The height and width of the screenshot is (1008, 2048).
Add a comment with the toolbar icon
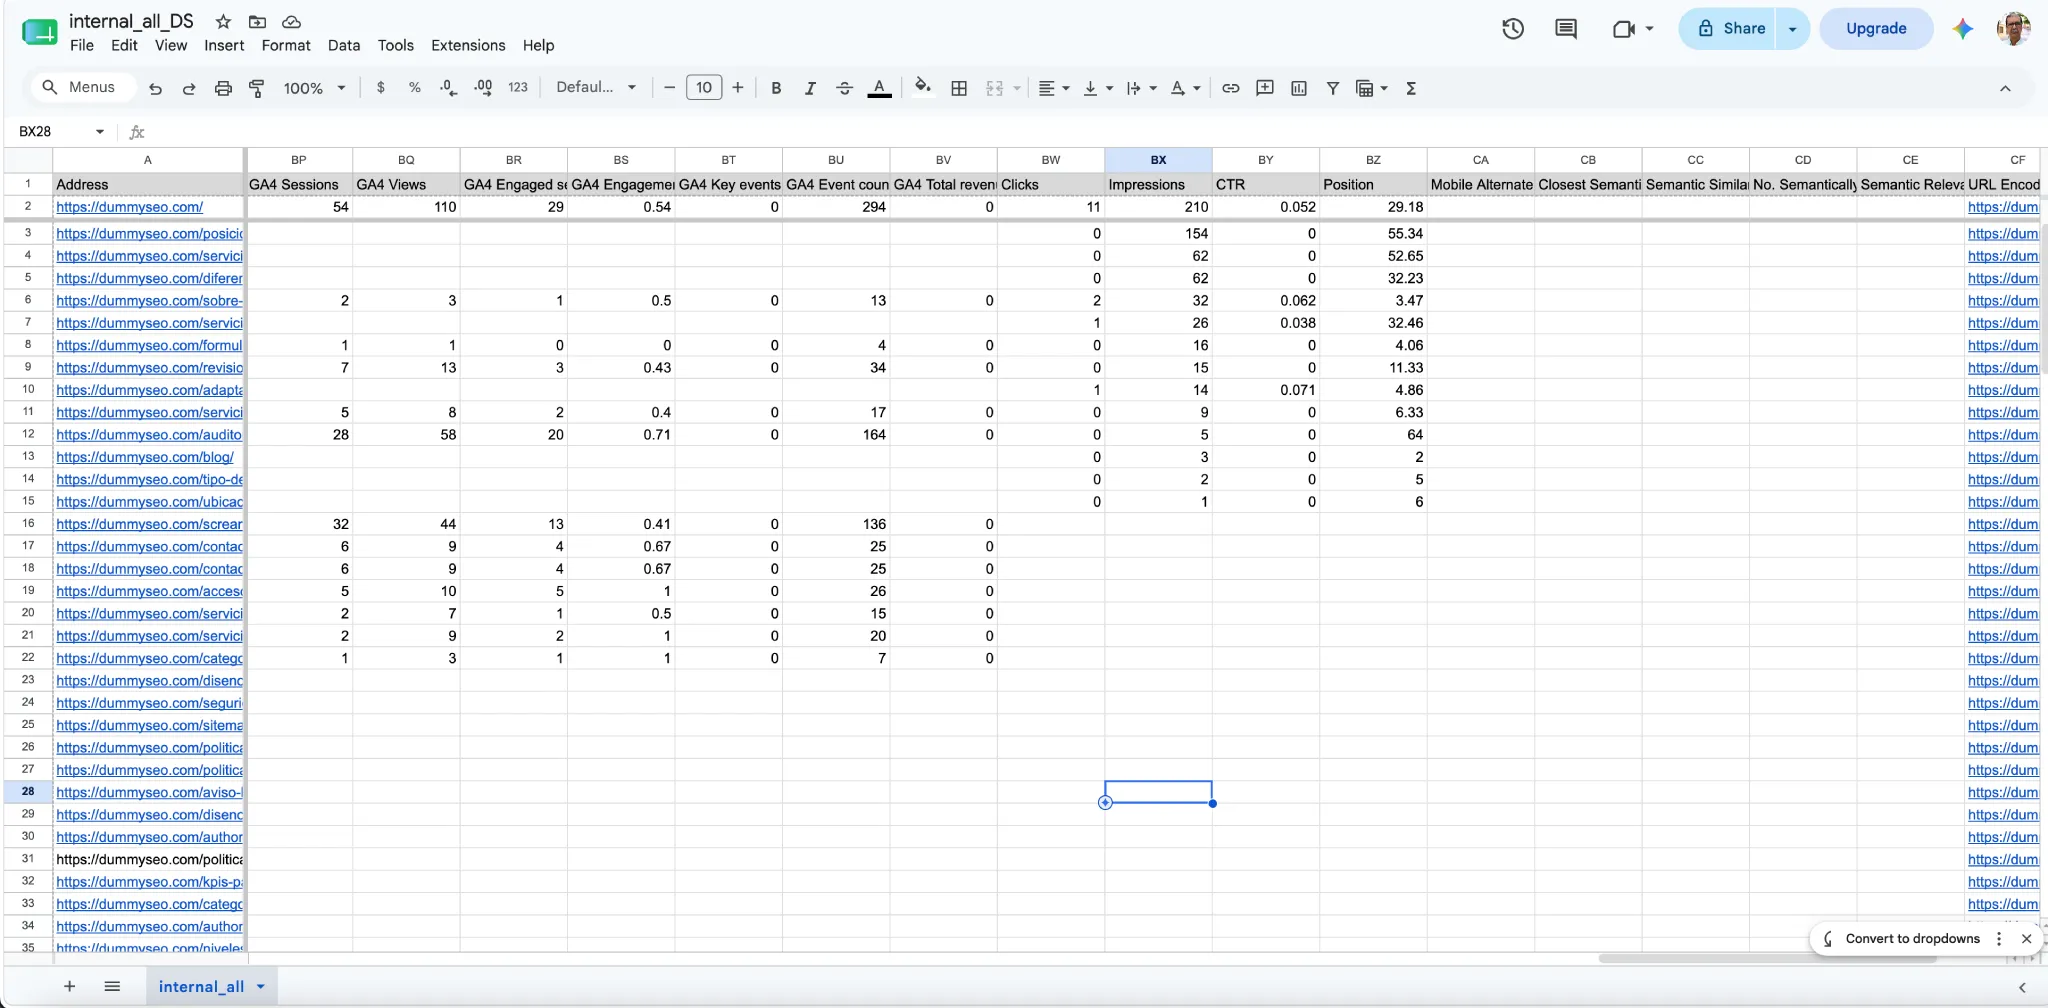point(1265,88)
